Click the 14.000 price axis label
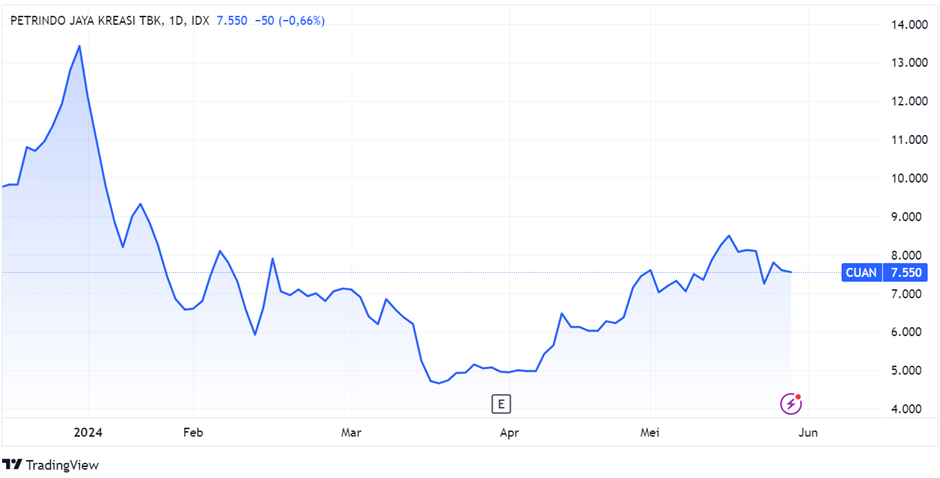 click(910, 25)
